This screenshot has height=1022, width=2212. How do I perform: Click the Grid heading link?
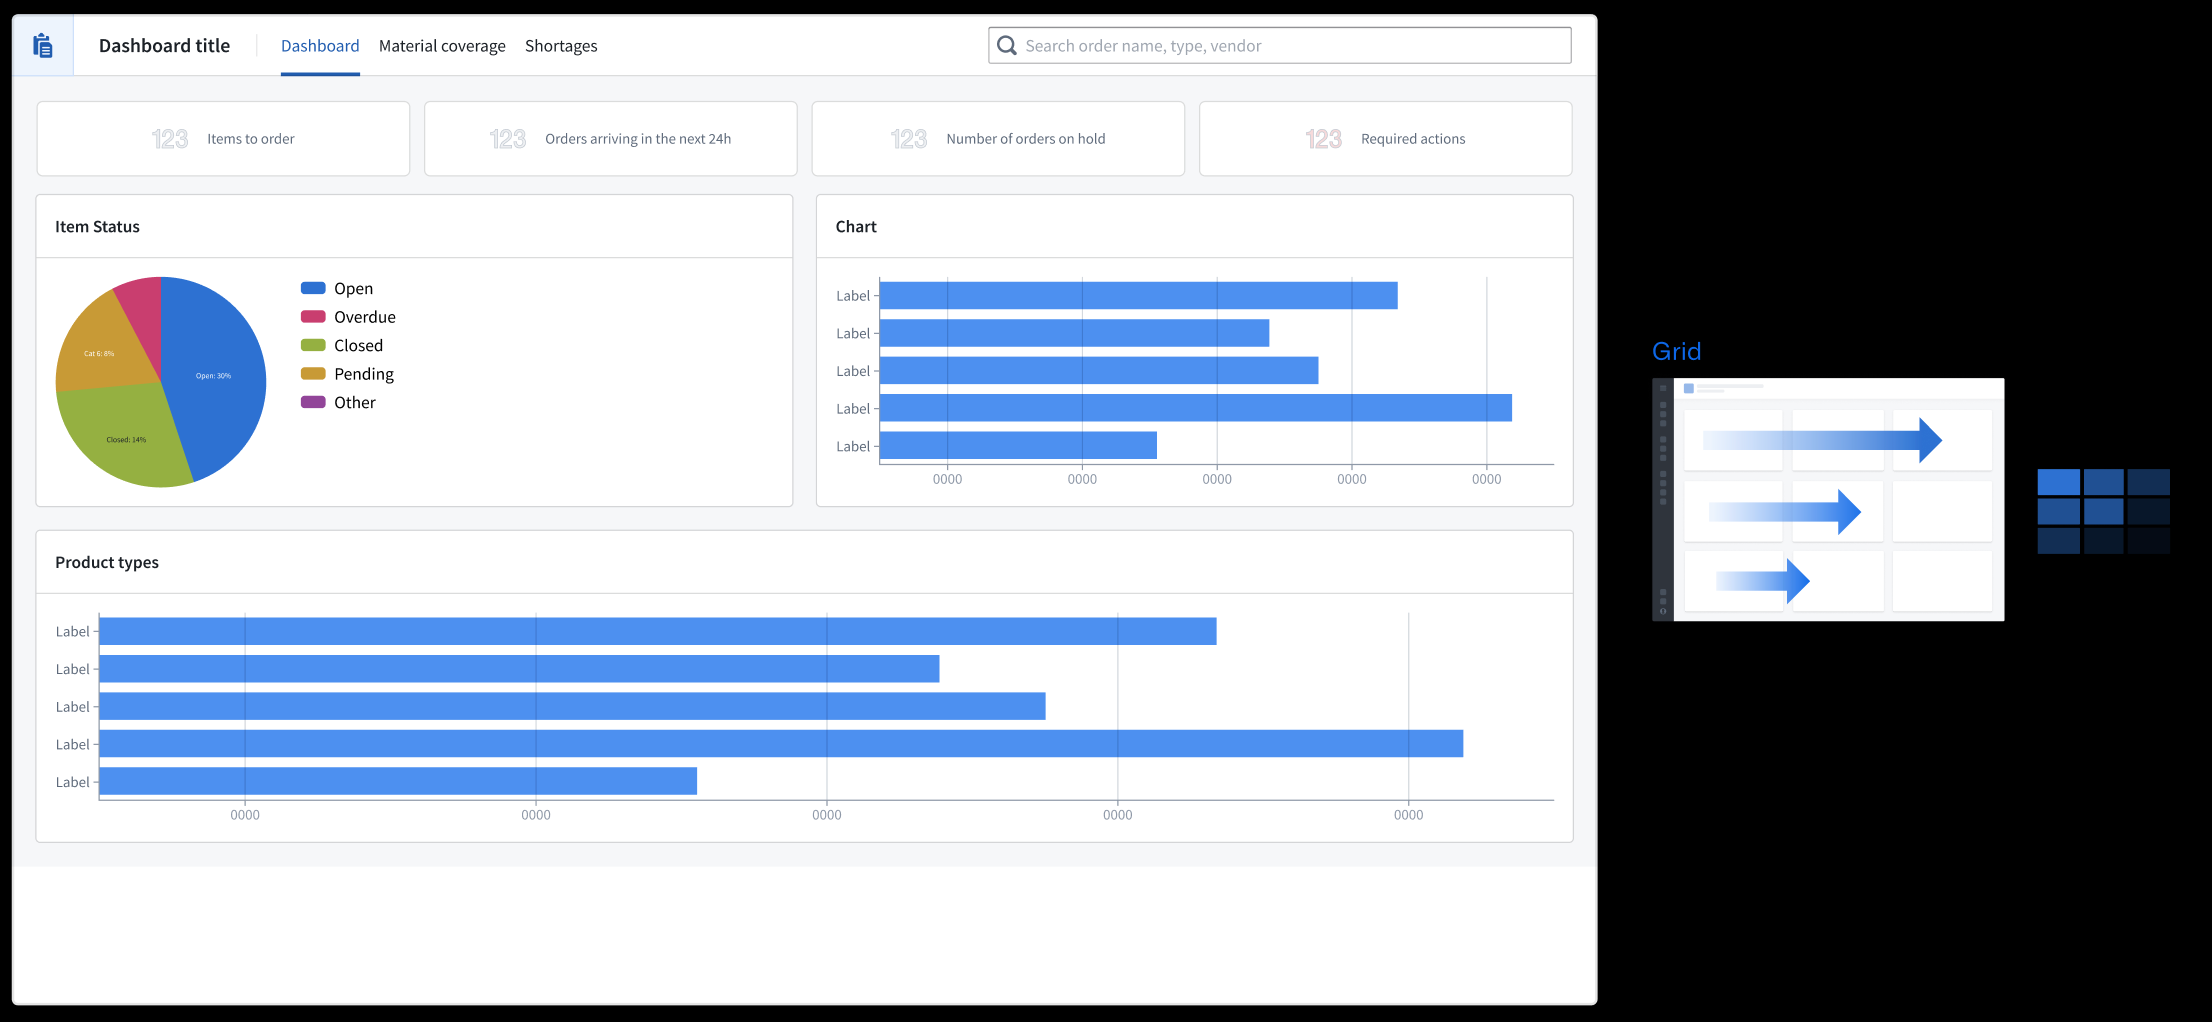point(1676,351)
